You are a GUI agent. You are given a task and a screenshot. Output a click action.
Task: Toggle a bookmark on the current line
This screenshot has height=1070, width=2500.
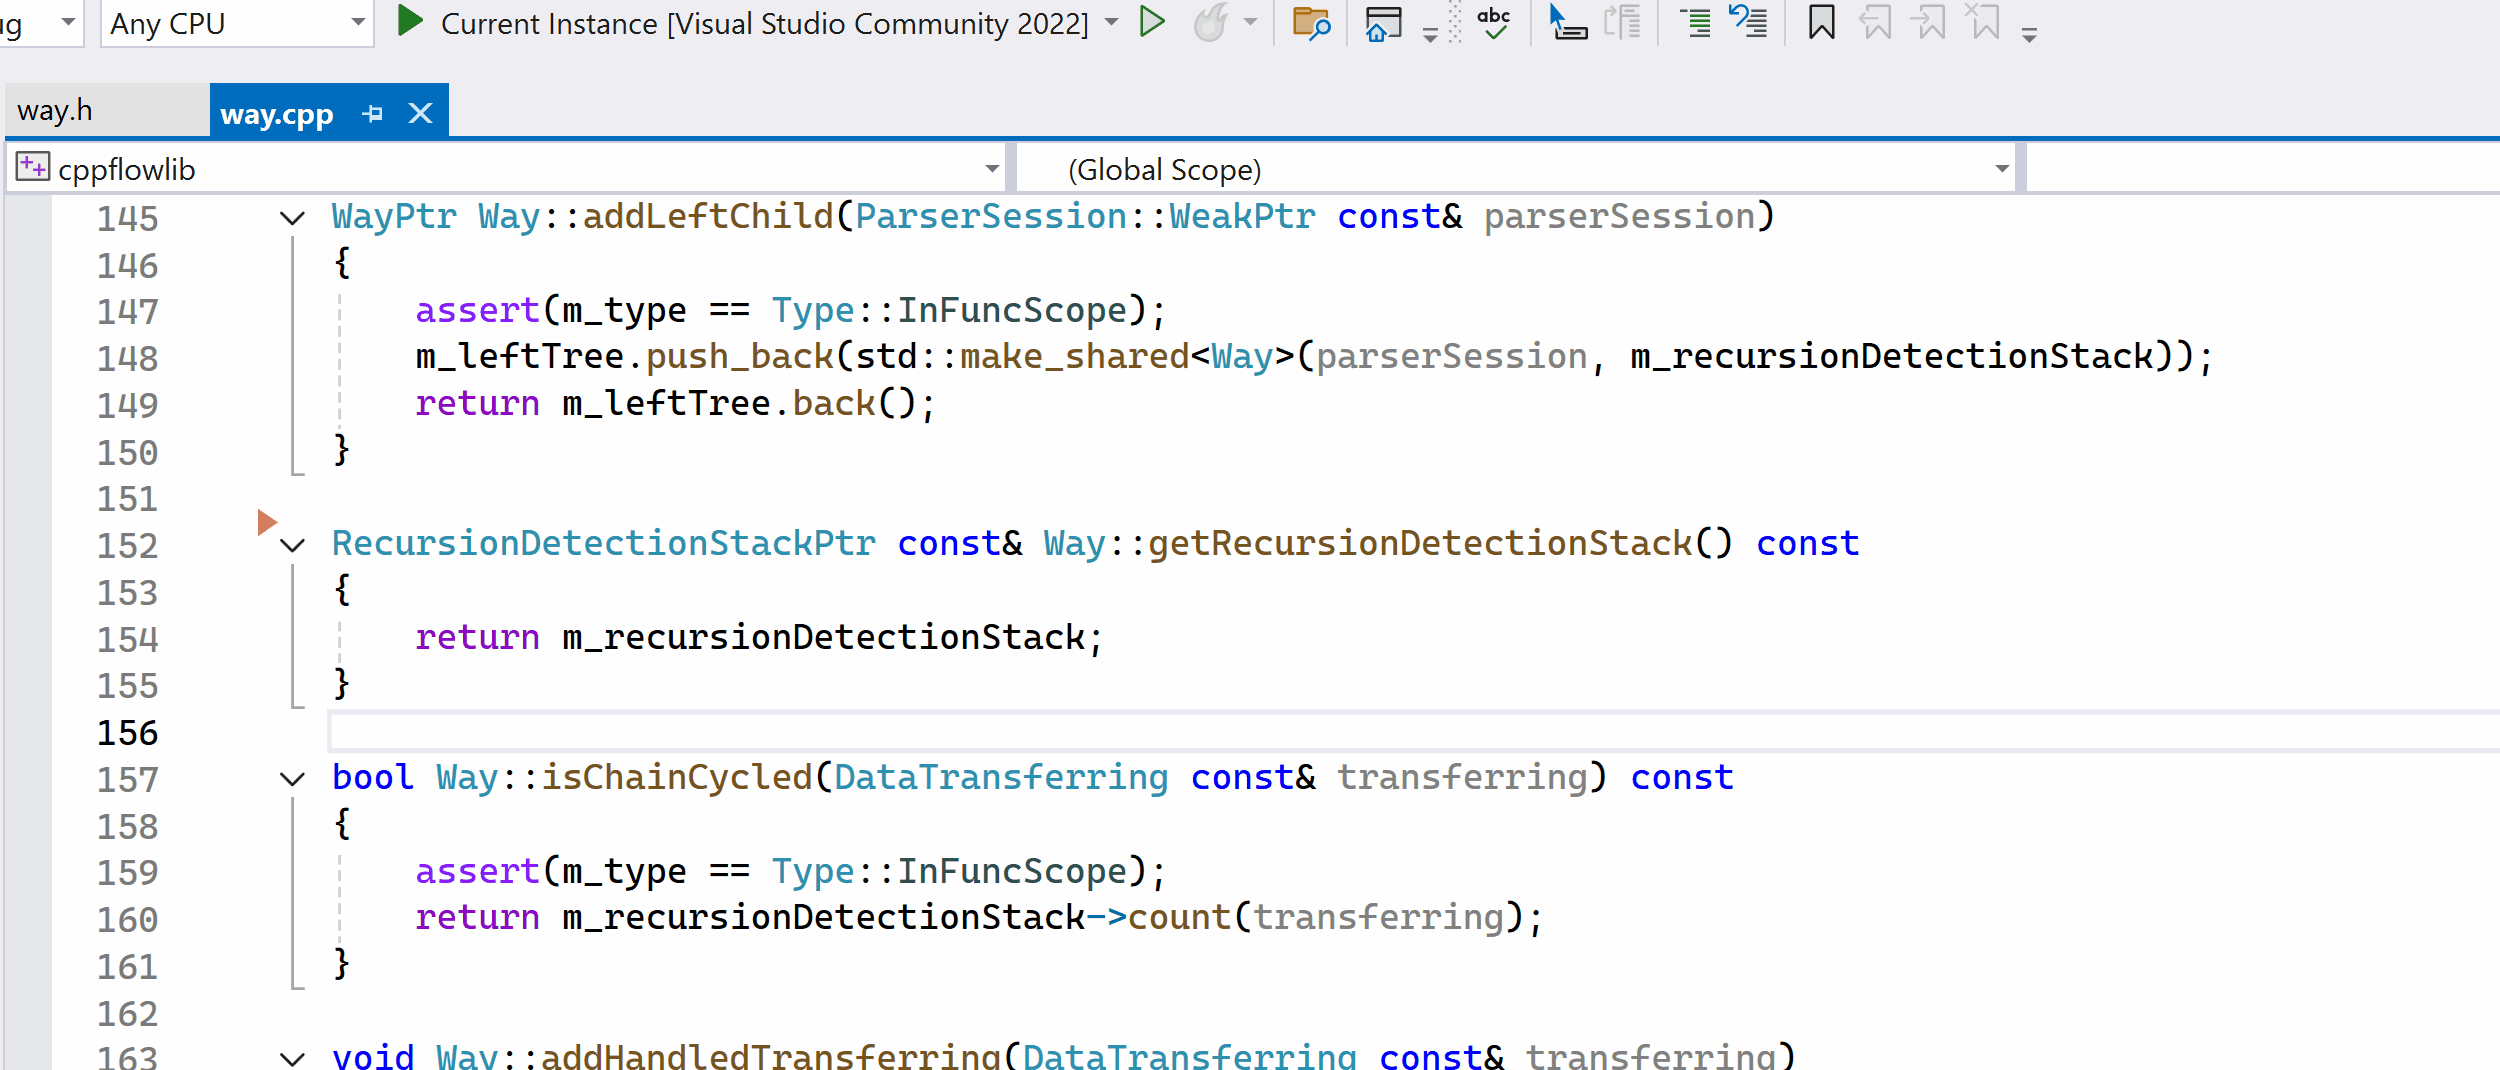pos(1821,22)
